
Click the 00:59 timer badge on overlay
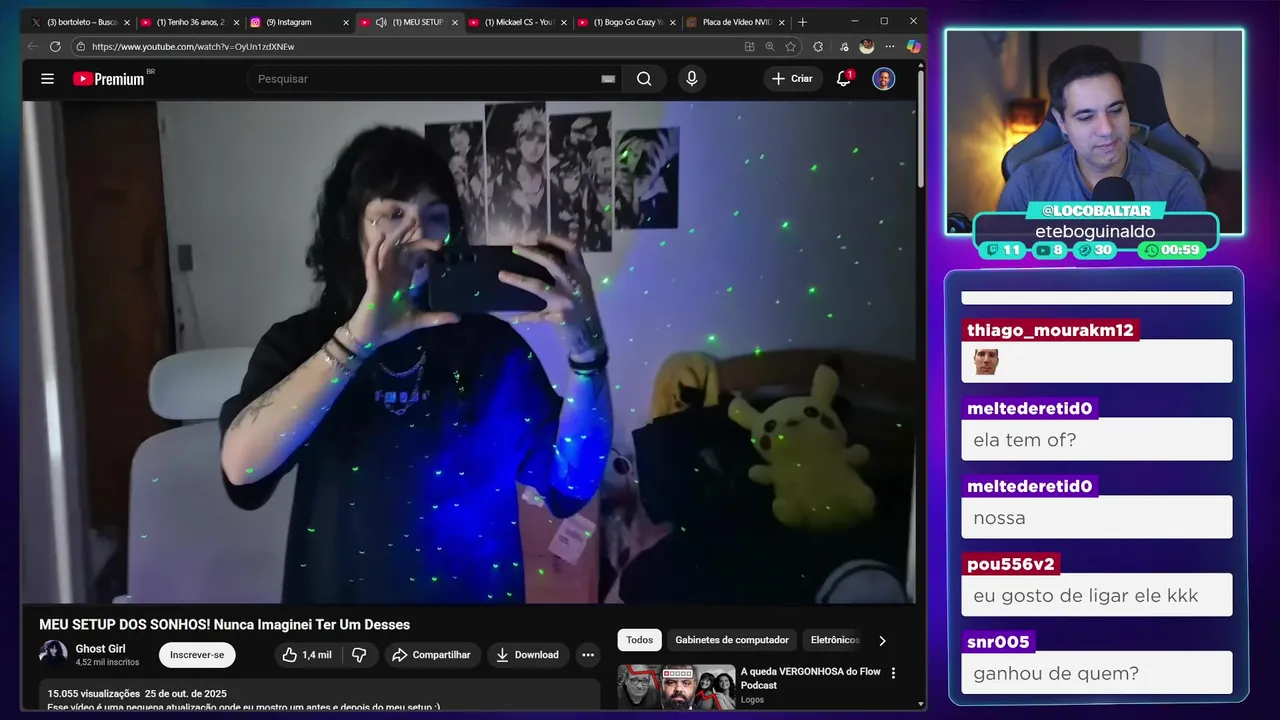pyautogui.click(x=1172, y=250)
